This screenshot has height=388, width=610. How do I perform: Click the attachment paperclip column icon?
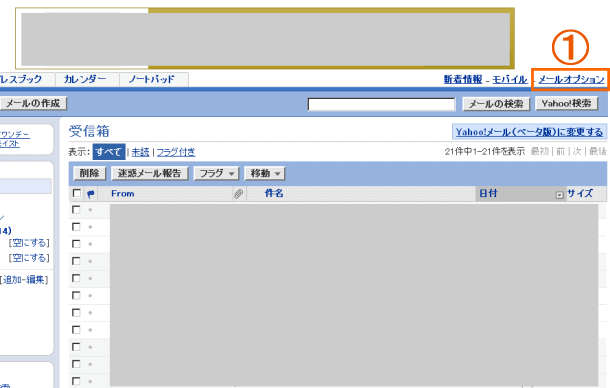click(x=238, y=193)
